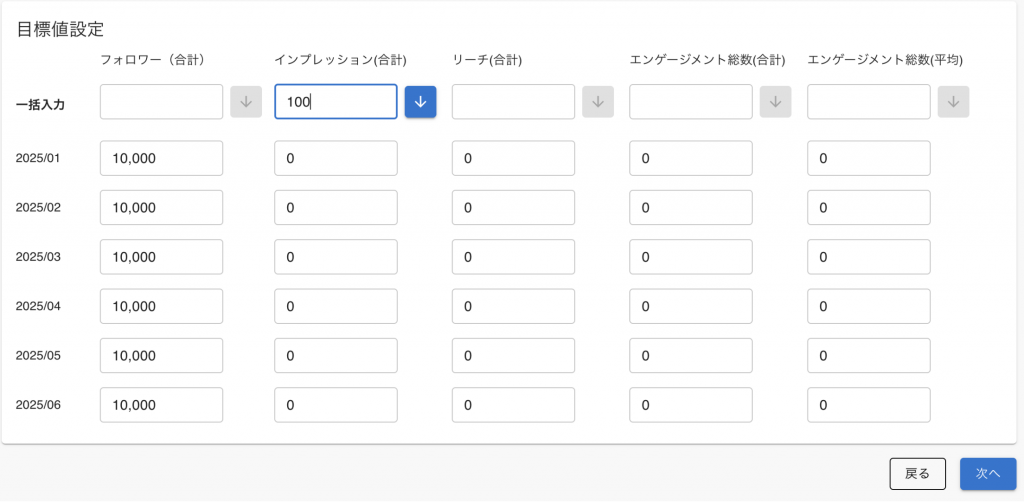Click the down arrow next to フォロワー bulk input
The height and width of the screenshot is (503, 1024).
pyautogui.click(x=246, y=102)
